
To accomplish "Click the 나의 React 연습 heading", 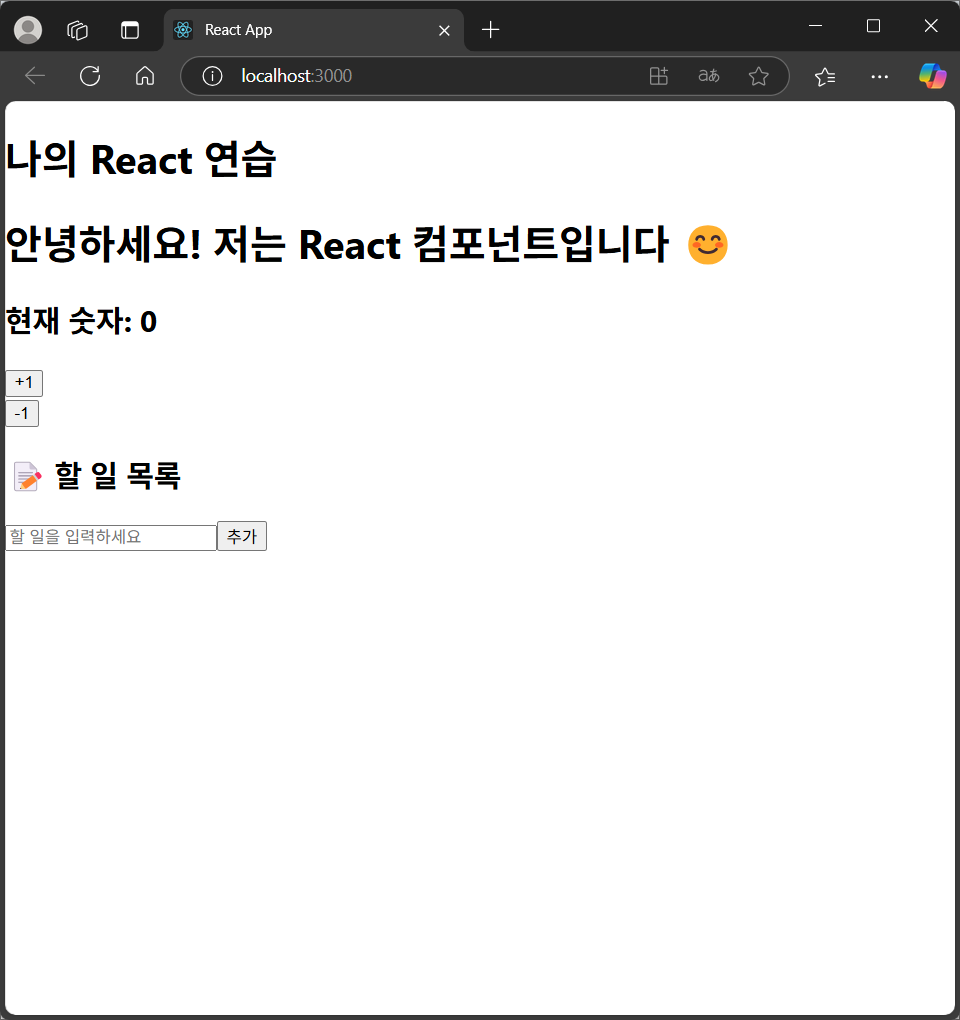I will click(x=141, y=159).
